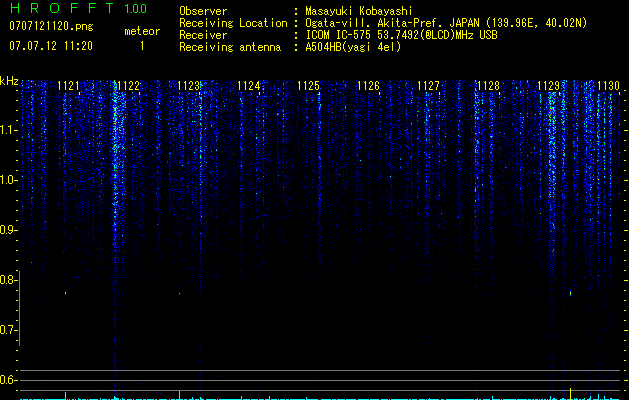
Task: Click the 1121 time marker
Action: tap(68, 86)
